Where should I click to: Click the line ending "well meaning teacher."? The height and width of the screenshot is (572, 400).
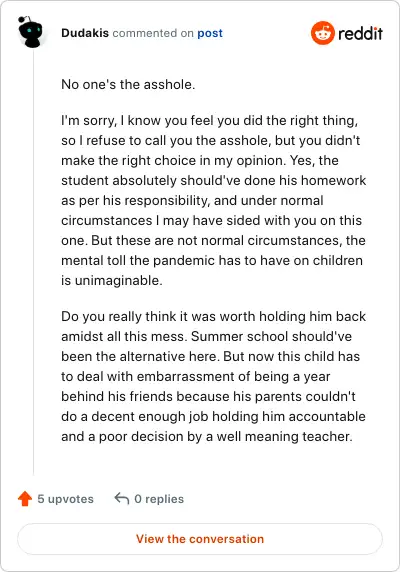pos(207,436)
